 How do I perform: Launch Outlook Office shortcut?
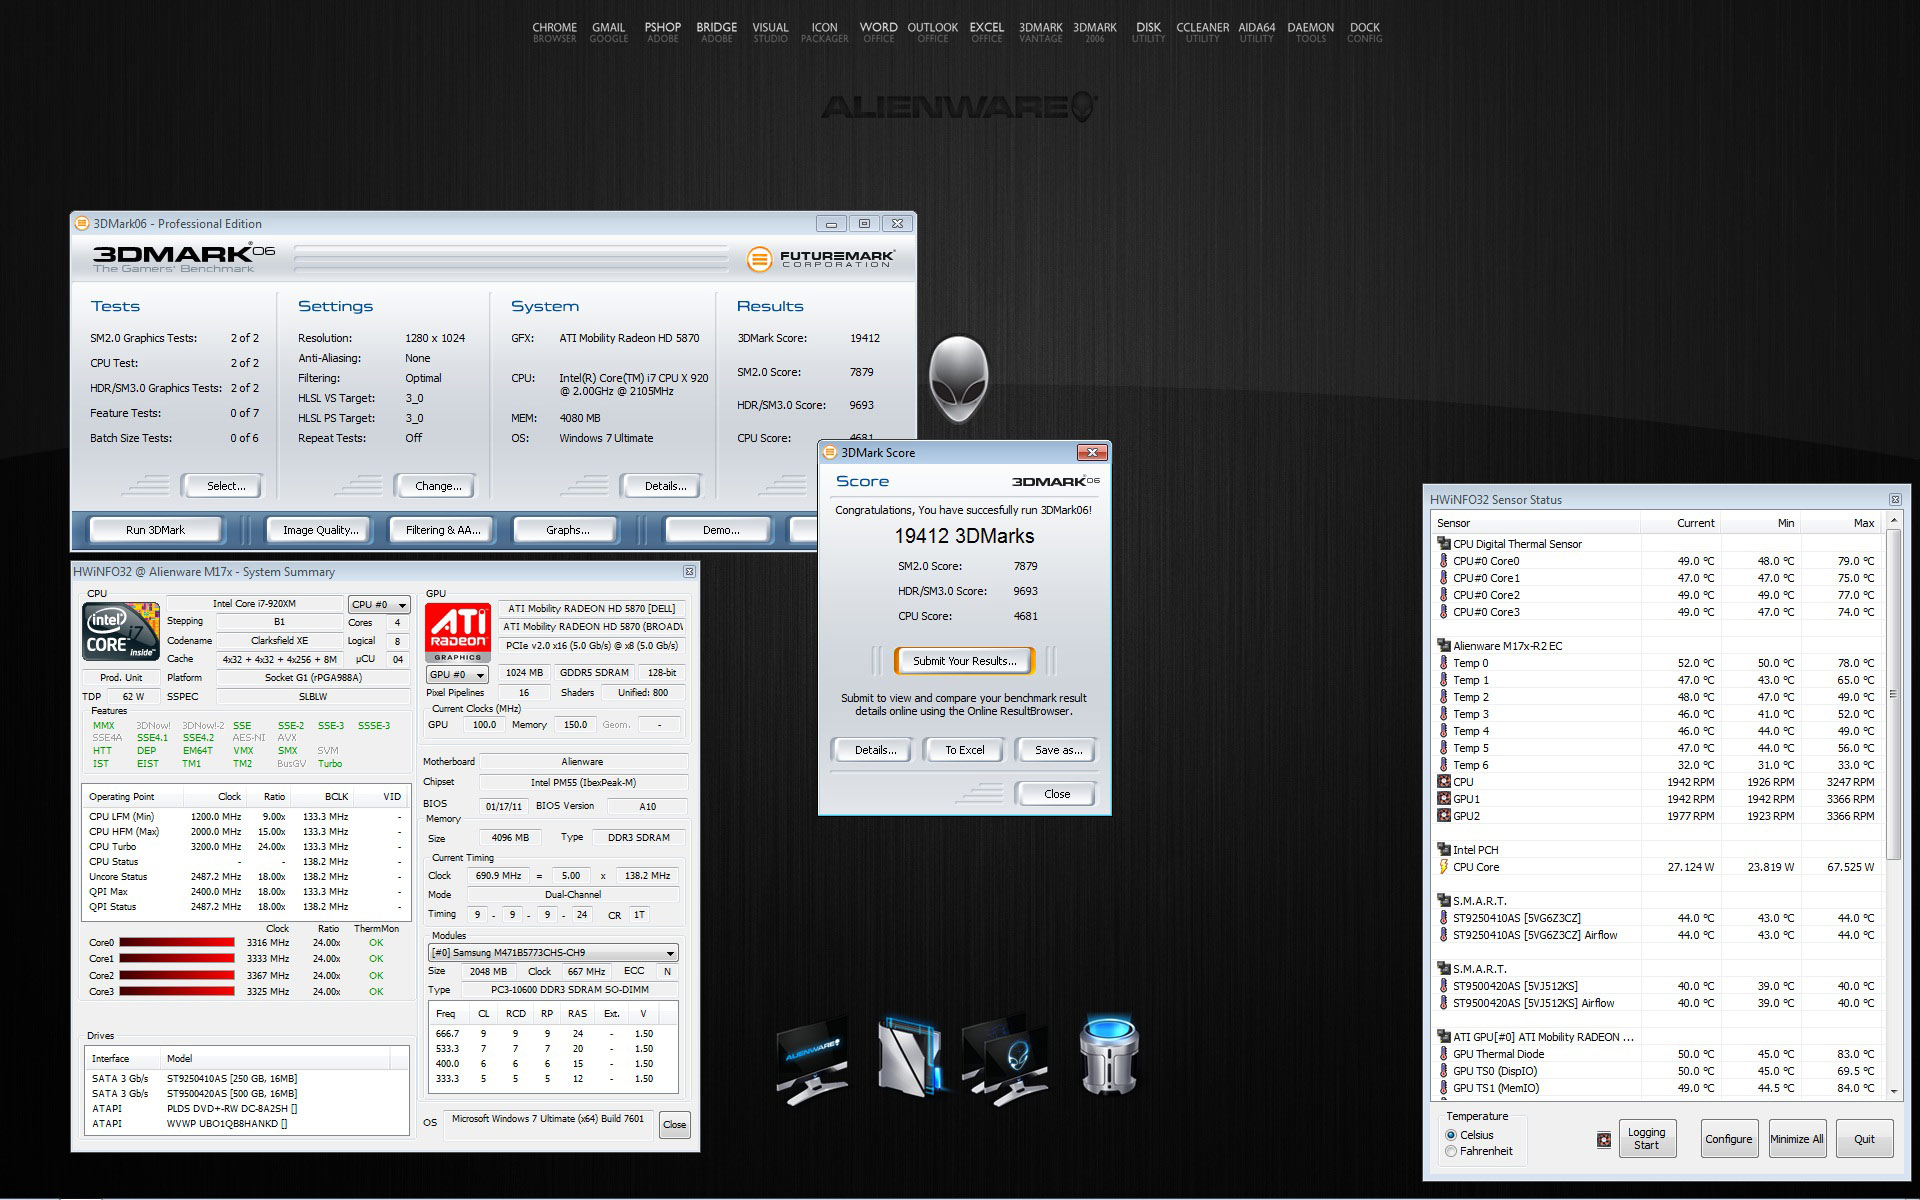932,33
